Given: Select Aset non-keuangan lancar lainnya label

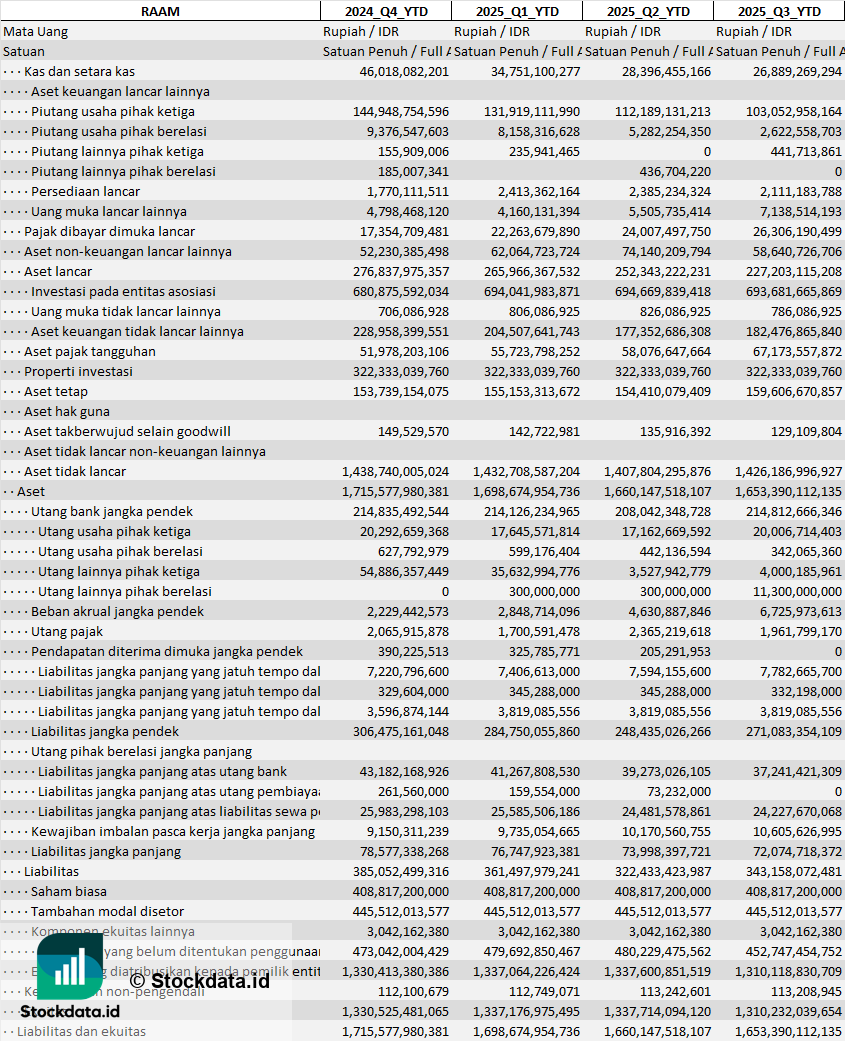Looking at the screenshot, I should pos(128,251).
